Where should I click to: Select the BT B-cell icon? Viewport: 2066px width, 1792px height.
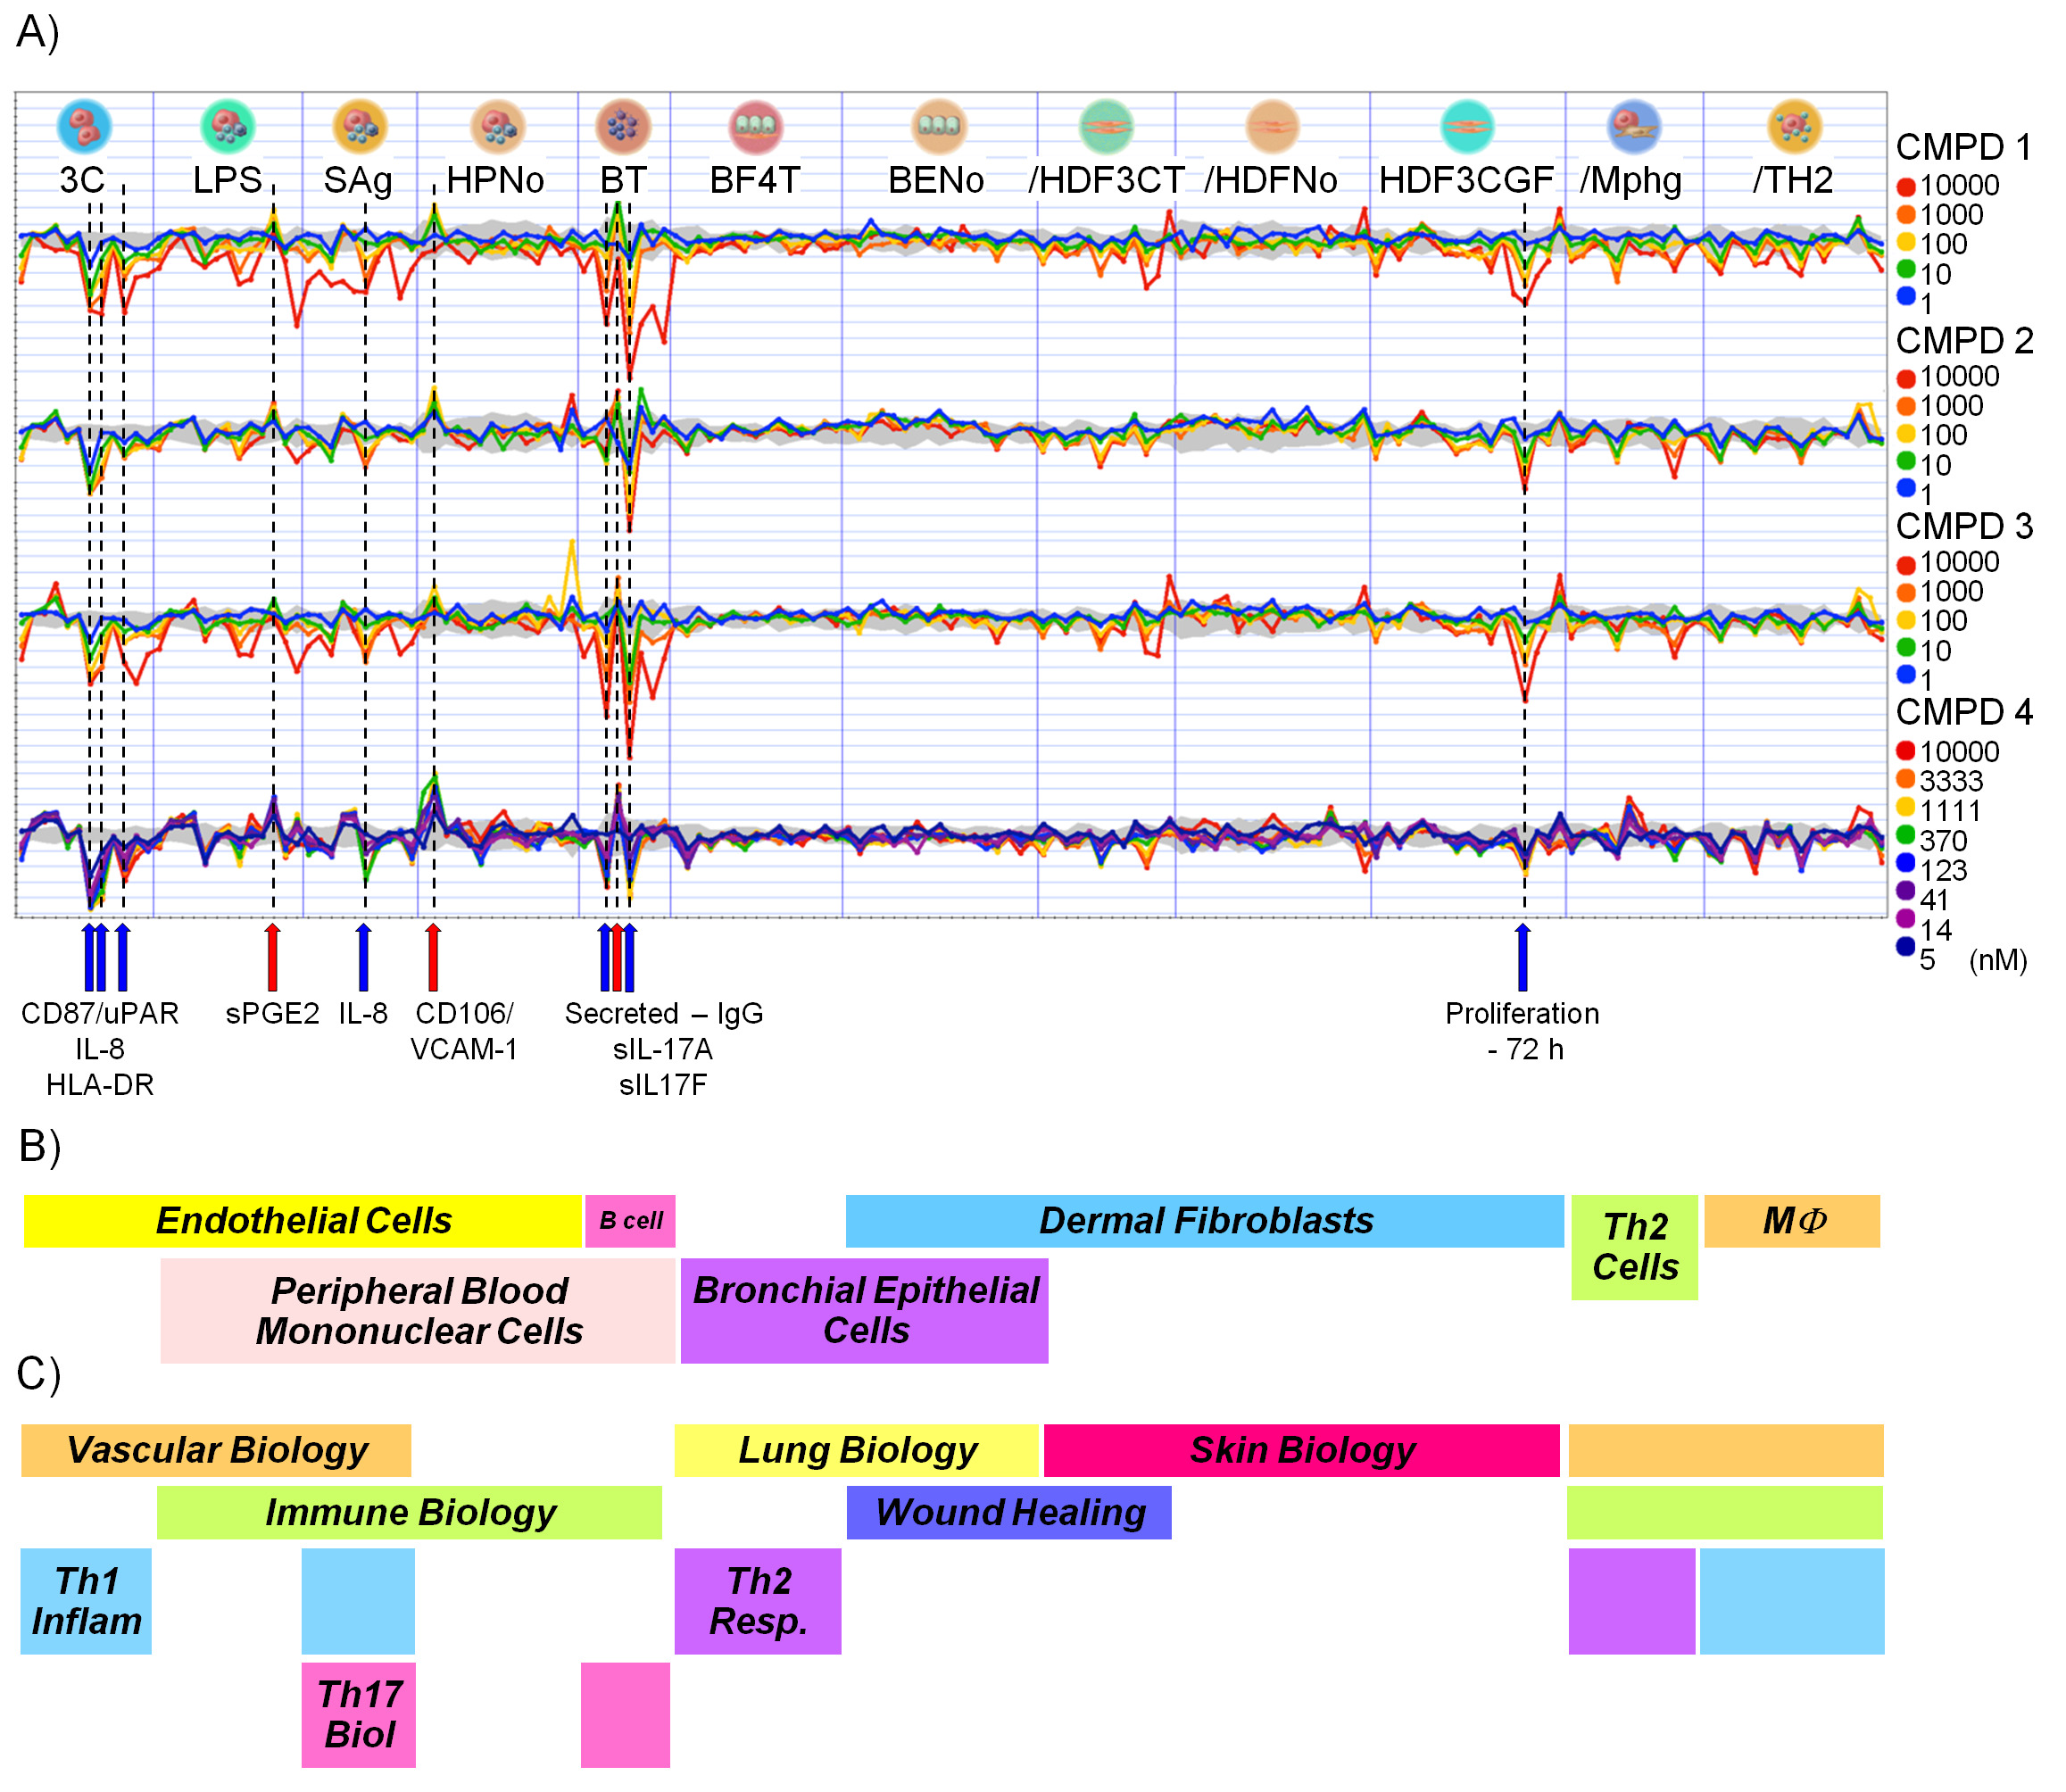623,126
